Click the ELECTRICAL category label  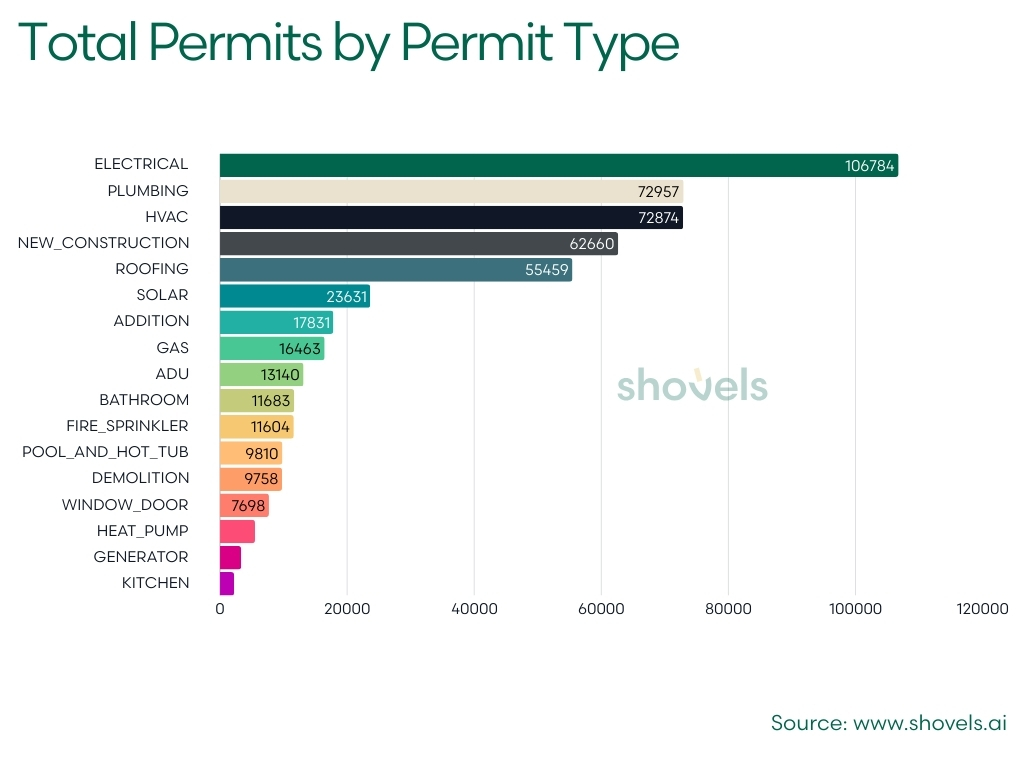(x=141, y=164)
